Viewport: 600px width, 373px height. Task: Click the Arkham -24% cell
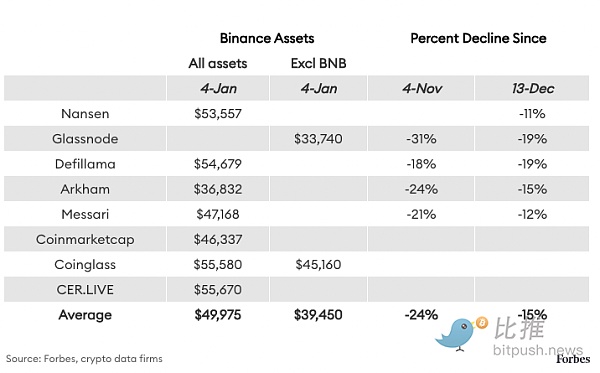point(421,189)
